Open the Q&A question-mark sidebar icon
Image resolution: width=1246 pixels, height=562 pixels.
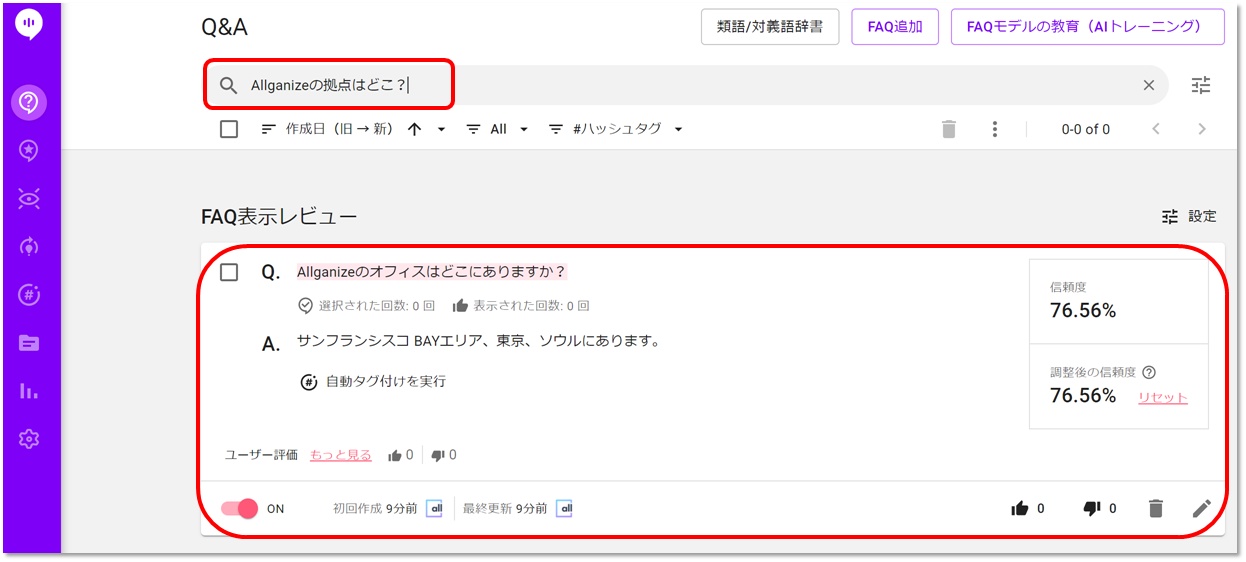coord(29,102)
